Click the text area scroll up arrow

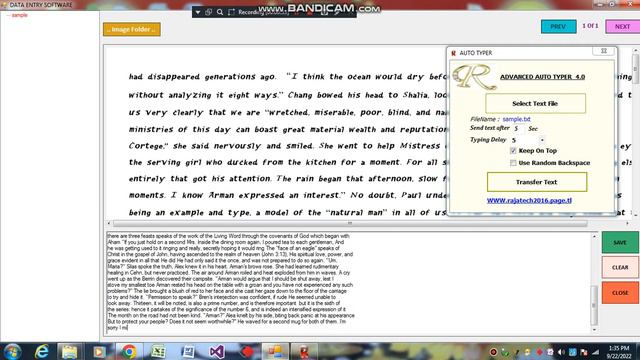[594, 236]
